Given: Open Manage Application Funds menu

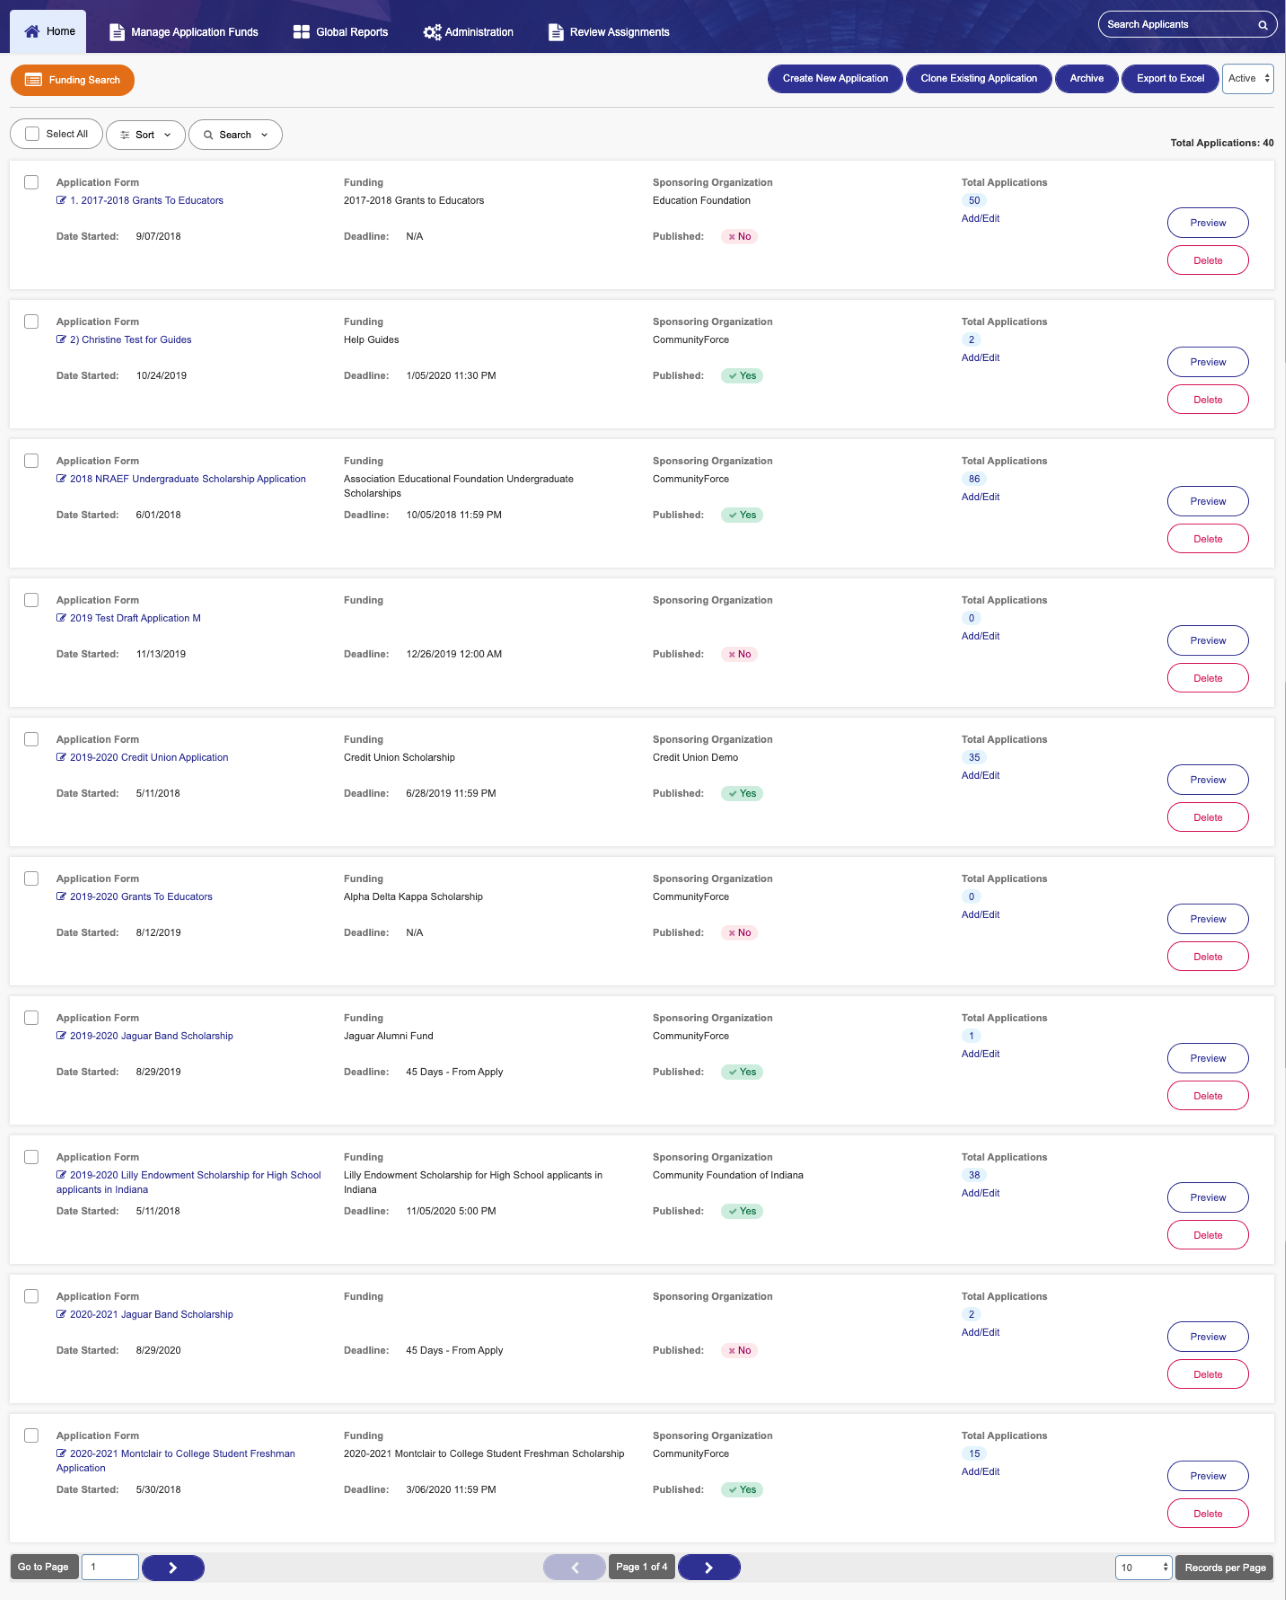Looking at the screenshot, I should (x=184, y=32).
